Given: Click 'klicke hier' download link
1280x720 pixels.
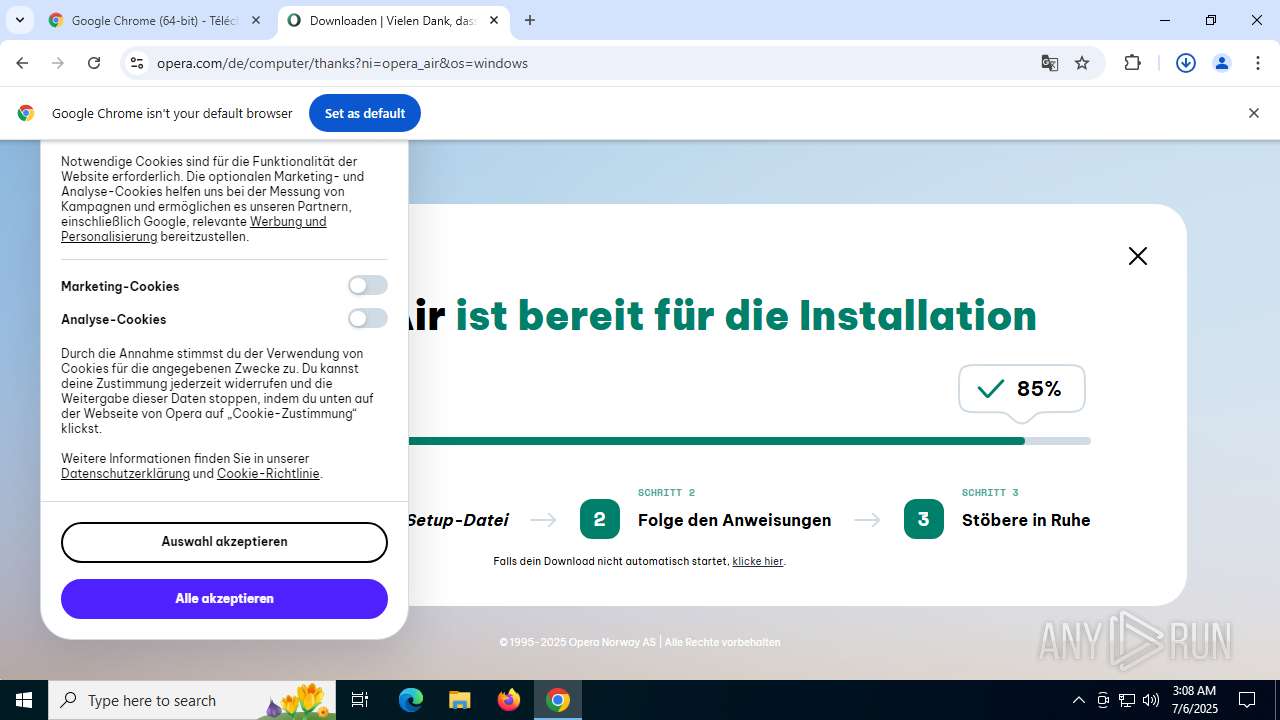Looking at the screenshot, I should pos(758,562).
